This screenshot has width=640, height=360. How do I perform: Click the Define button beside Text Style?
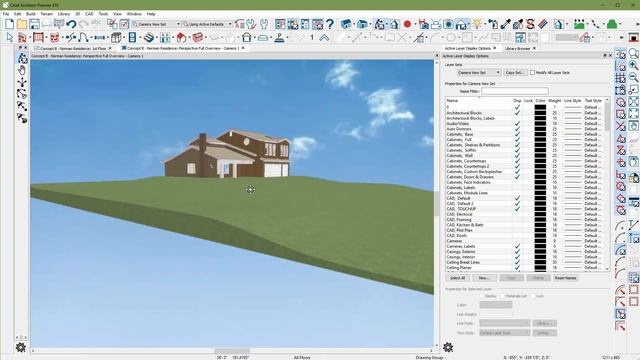(544, 333)
